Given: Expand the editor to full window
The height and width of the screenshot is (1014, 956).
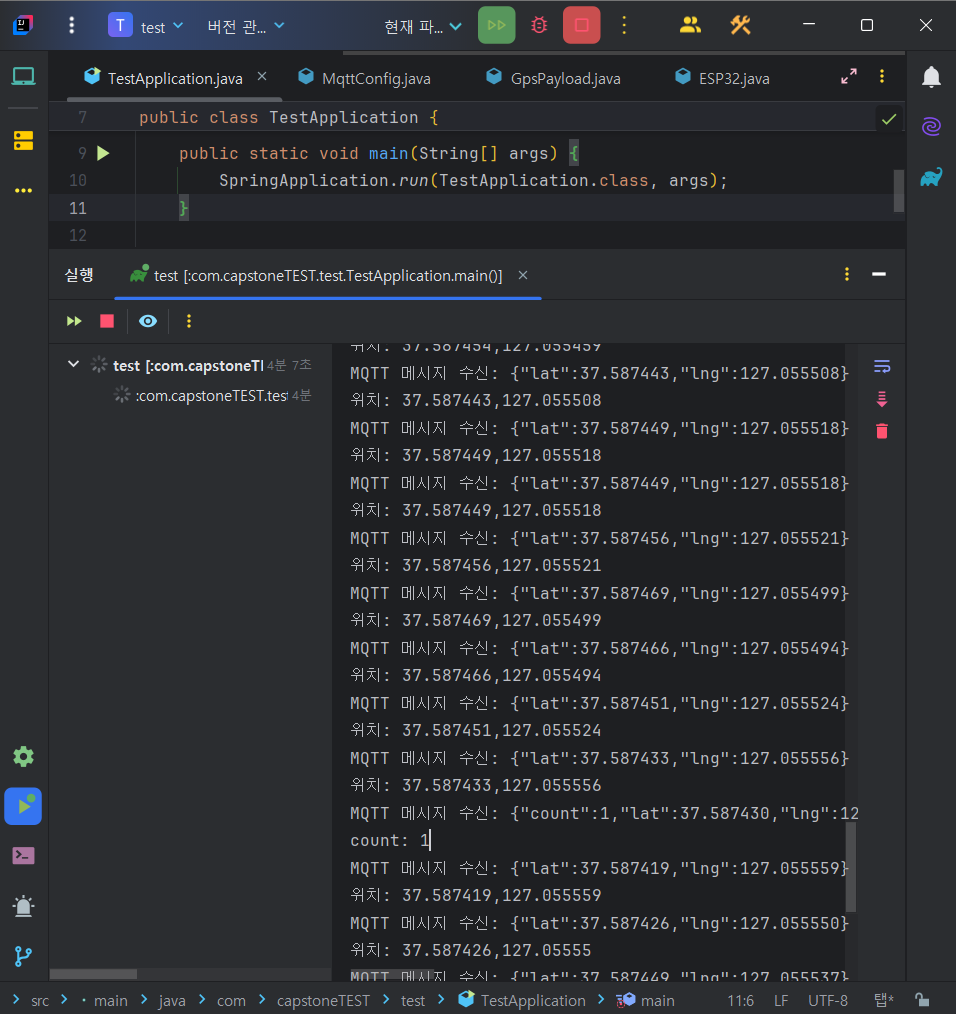Looking at the screenshot, I should tap(849, 76).
